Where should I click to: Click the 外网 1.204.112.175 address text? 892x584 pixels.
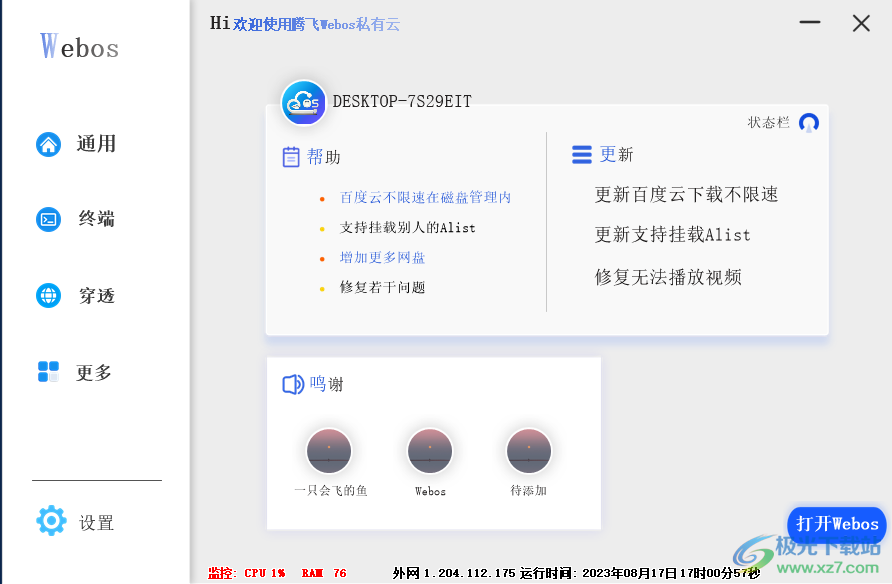pos(454,573)
